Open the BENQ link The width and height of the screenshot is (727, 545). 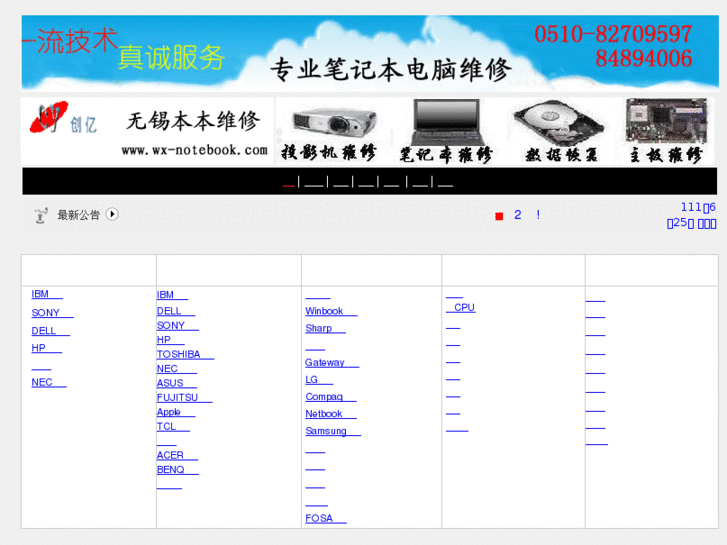point(178,469)
